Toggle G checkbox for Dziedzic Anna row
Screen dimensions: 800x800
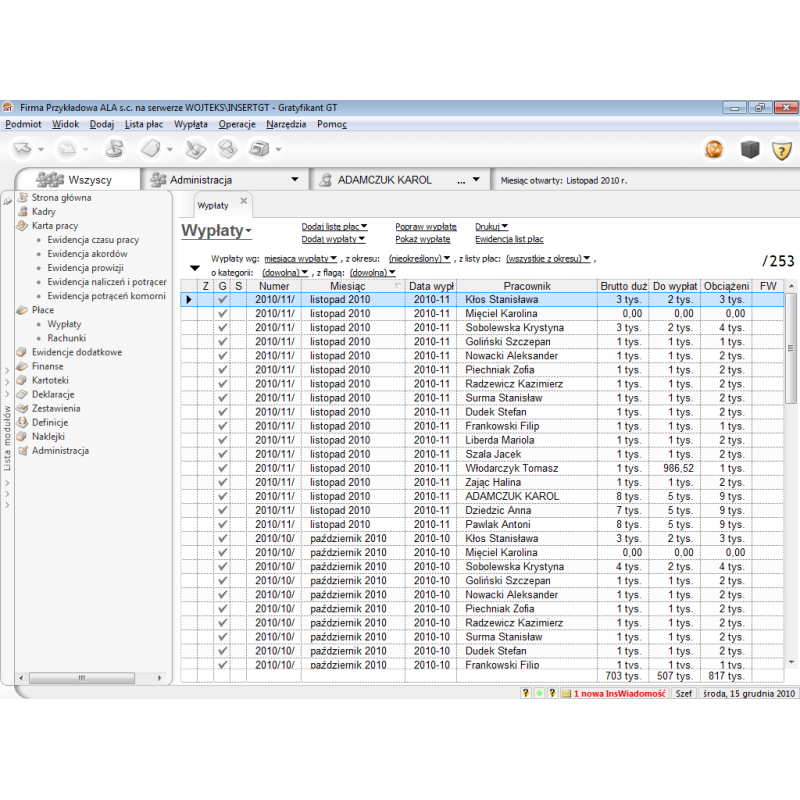[x=223, y=510]
